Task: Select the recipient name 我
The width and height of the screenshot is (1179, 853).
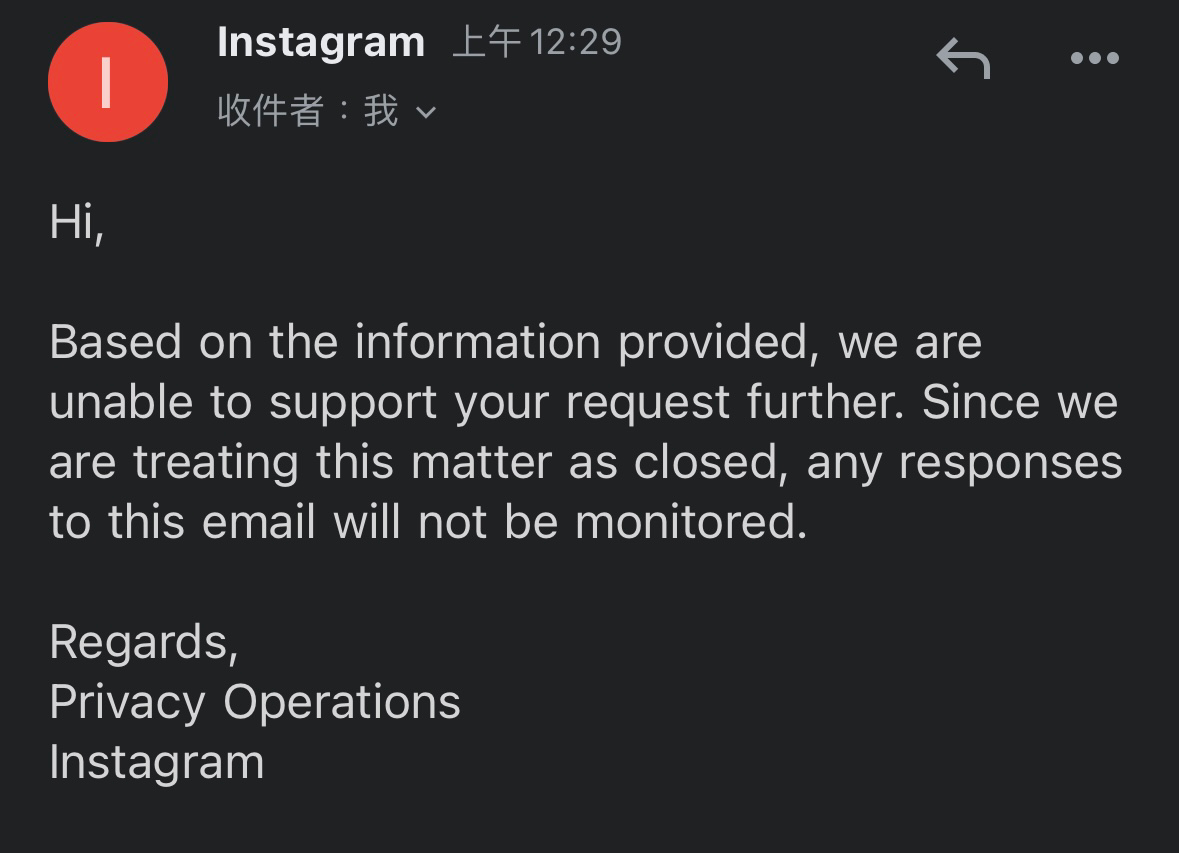Action: click(x=380, y=111)
